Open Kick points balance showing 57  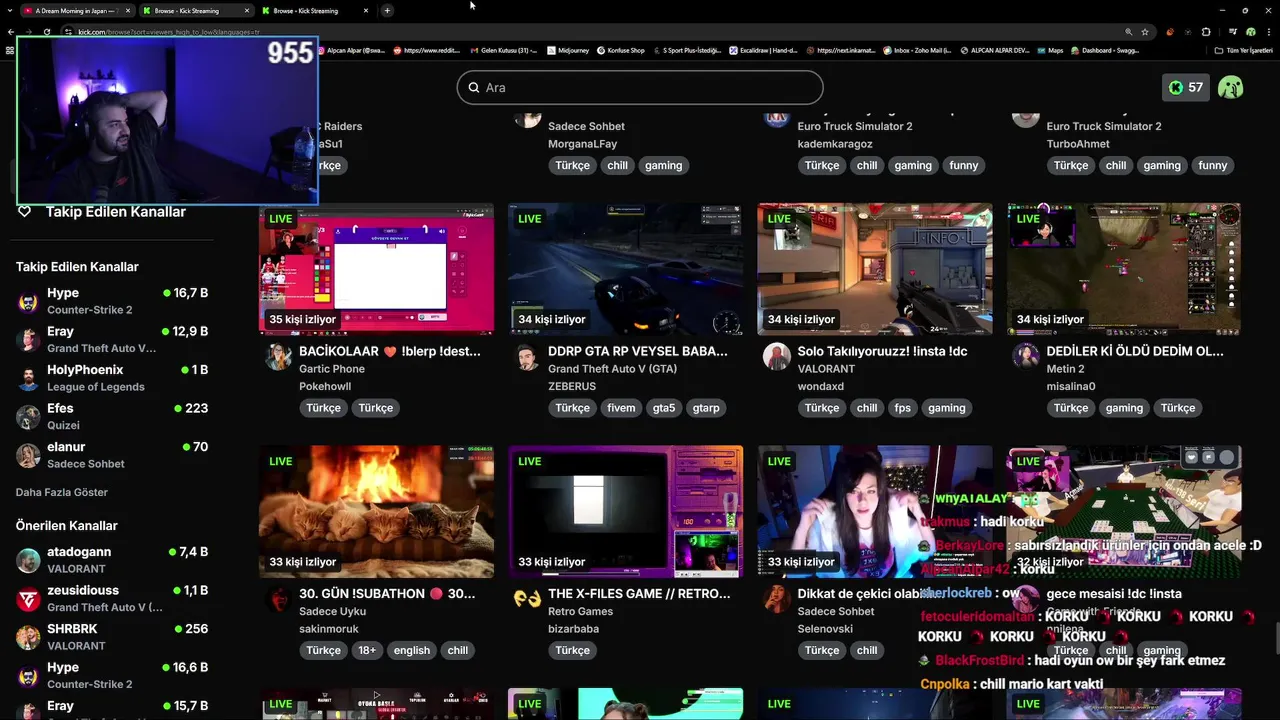[x=1186, y=88]
